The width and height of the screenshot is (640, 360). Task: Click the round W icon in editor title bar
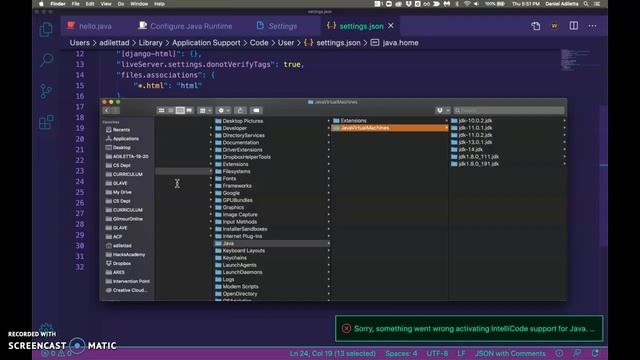pyautogui.click(x=554, y=26)
